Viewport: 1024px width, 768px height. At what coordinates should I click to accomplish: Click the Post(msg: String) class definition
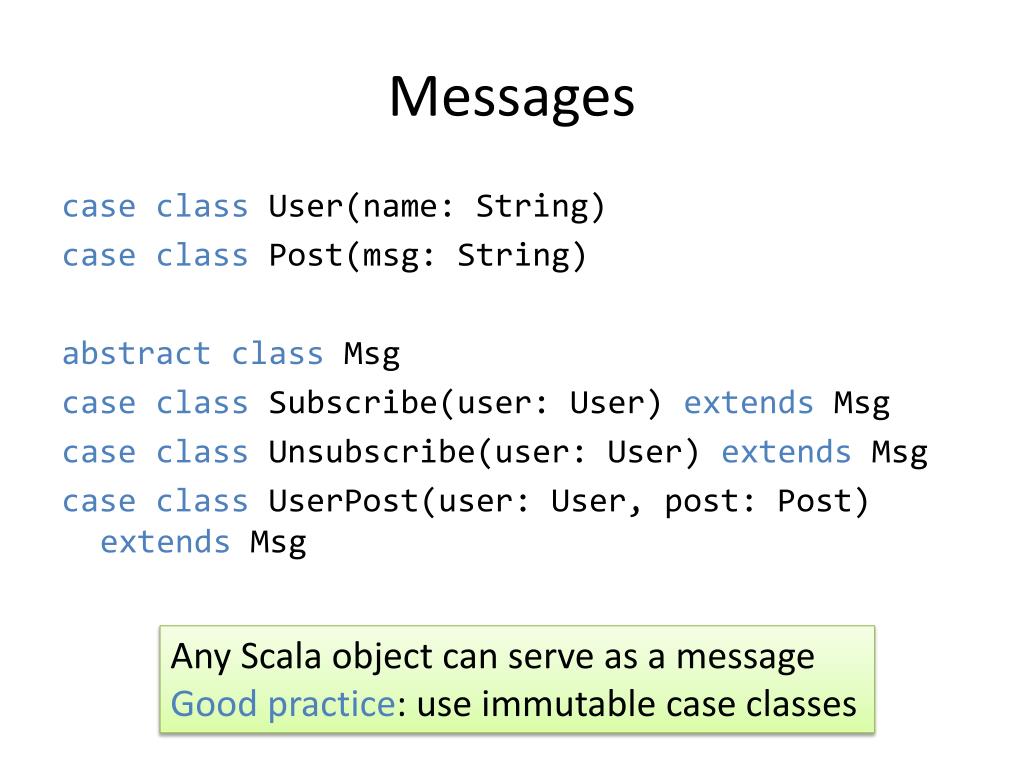coord(427,256)
